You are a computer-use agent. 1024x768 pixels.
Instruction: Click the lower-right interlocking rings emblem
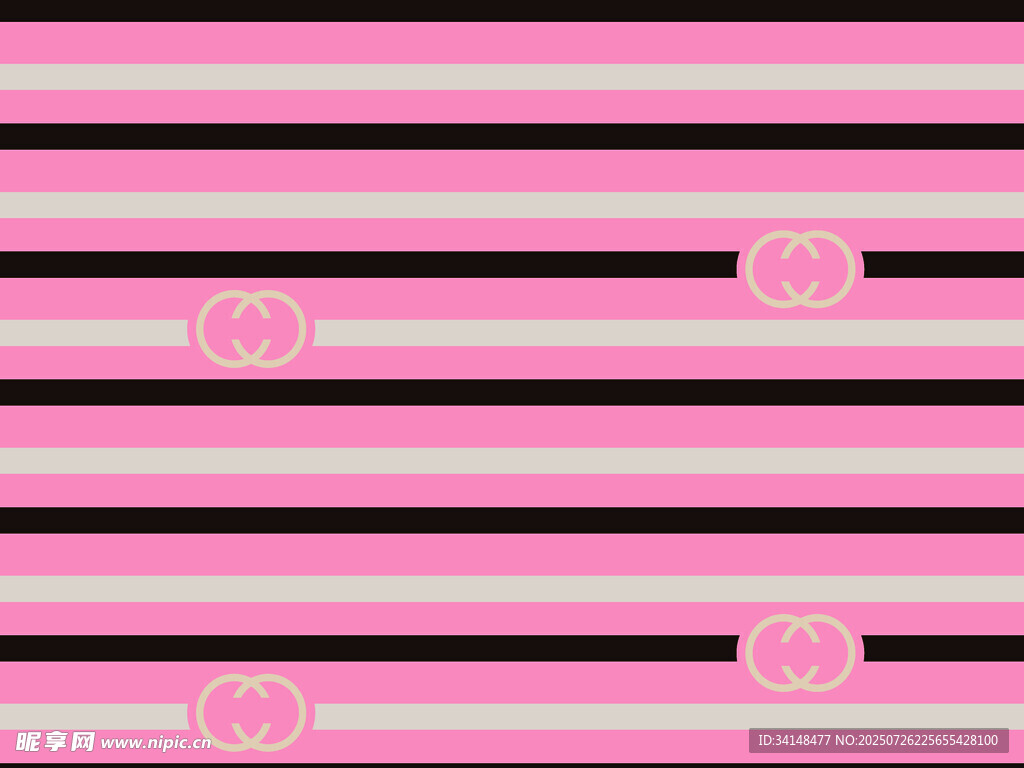point(800,652)
